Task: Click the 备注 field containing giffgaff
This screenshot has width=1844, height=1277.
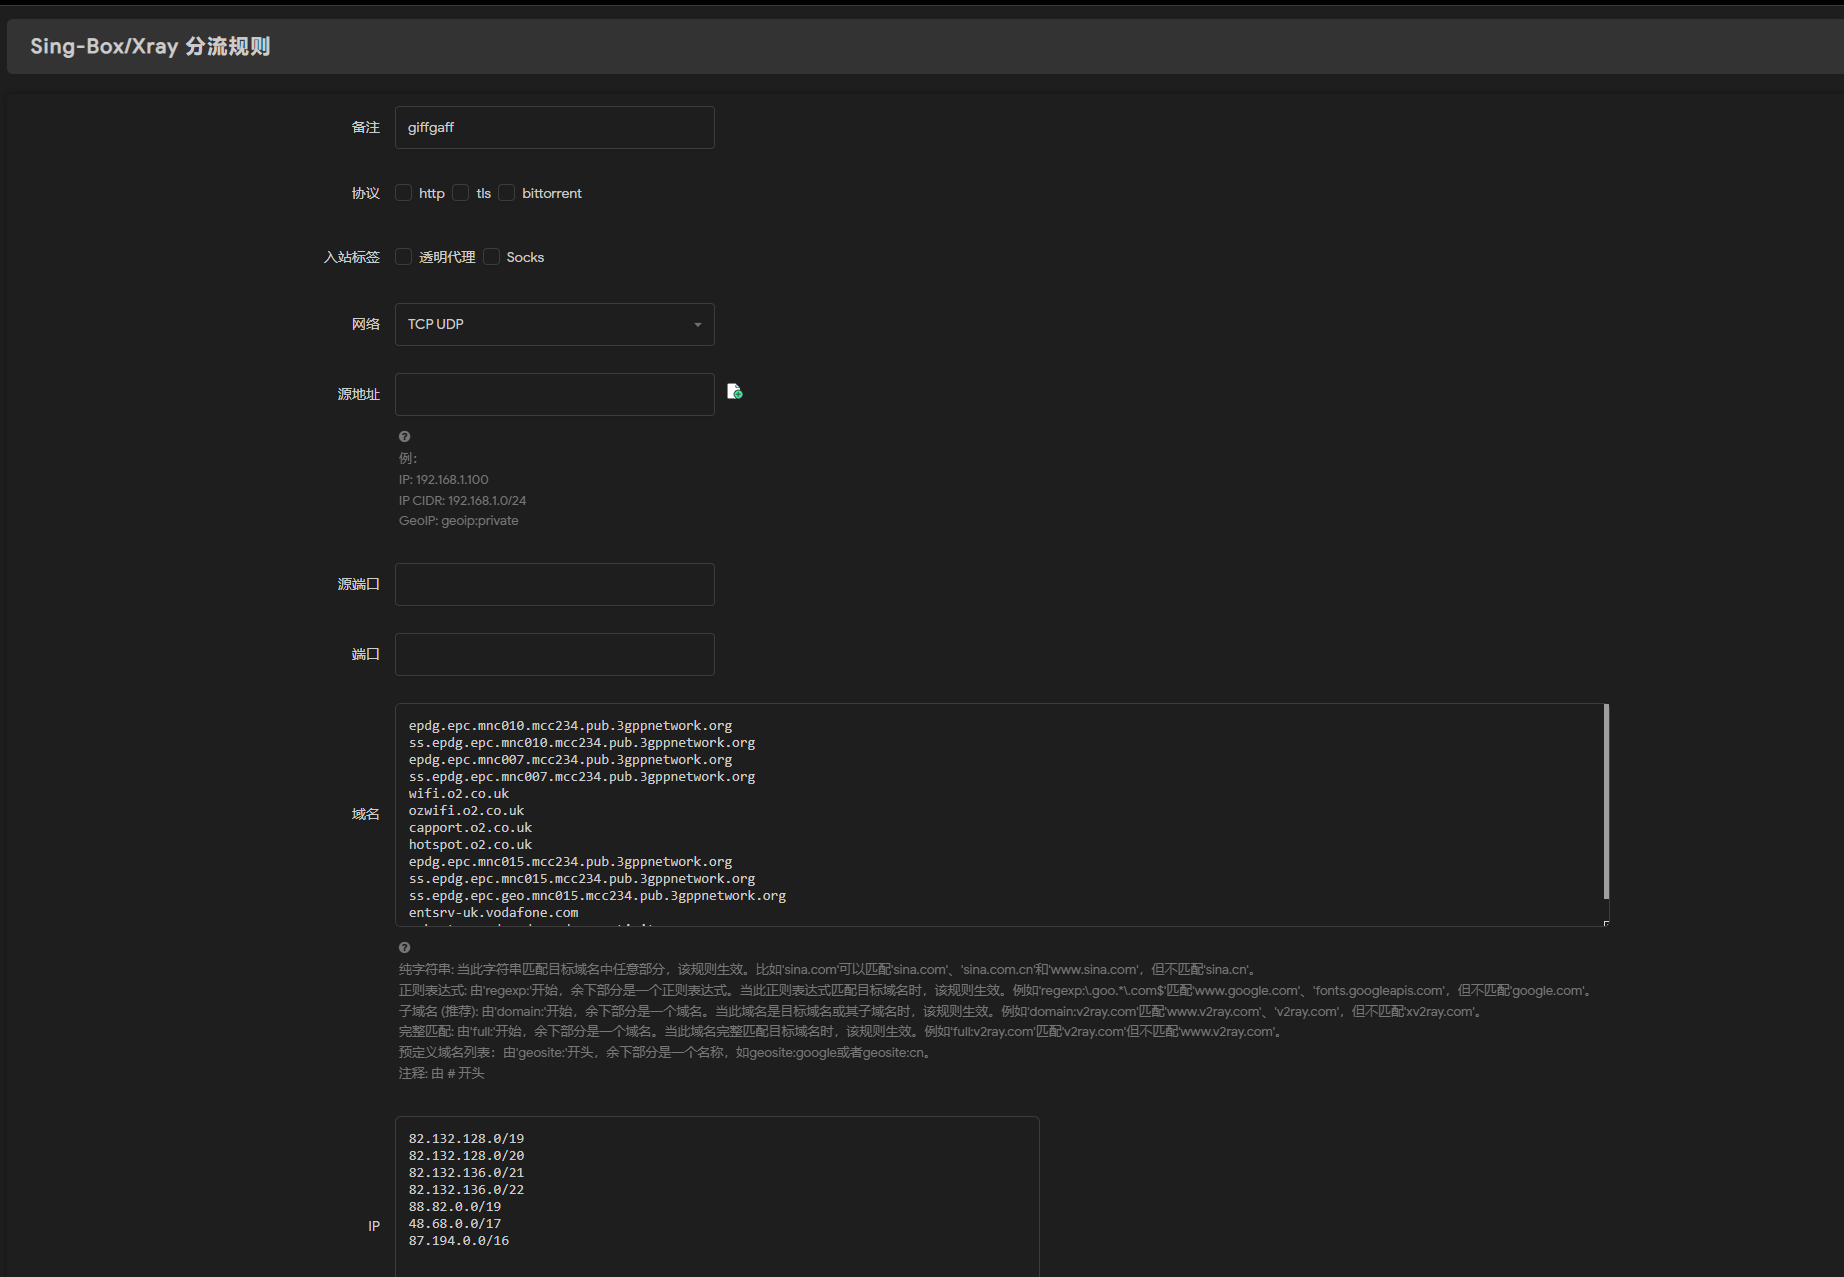Action: tap(554, 128)
